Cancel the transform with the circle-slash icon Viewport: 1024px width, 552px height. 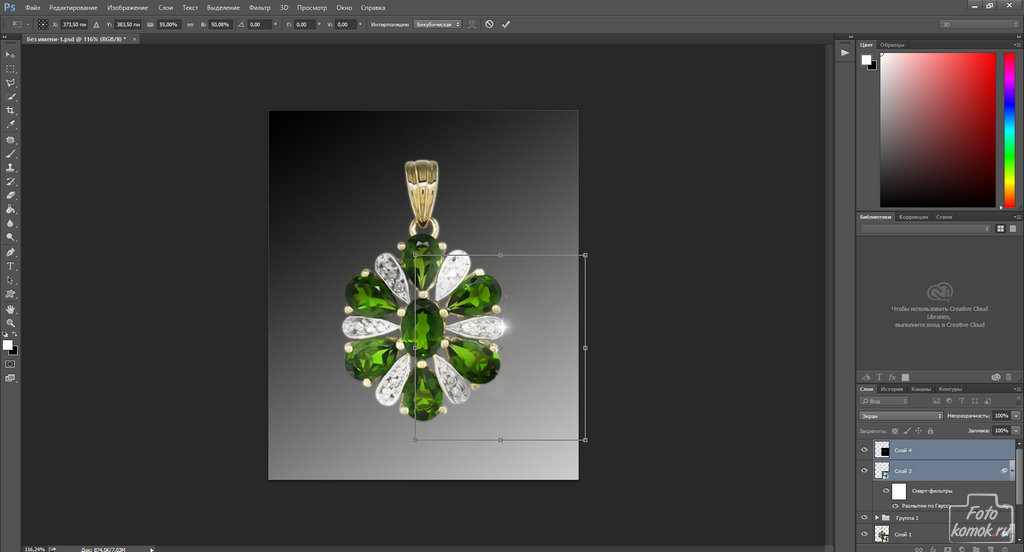pyautogui.click(x=489, y=23)
